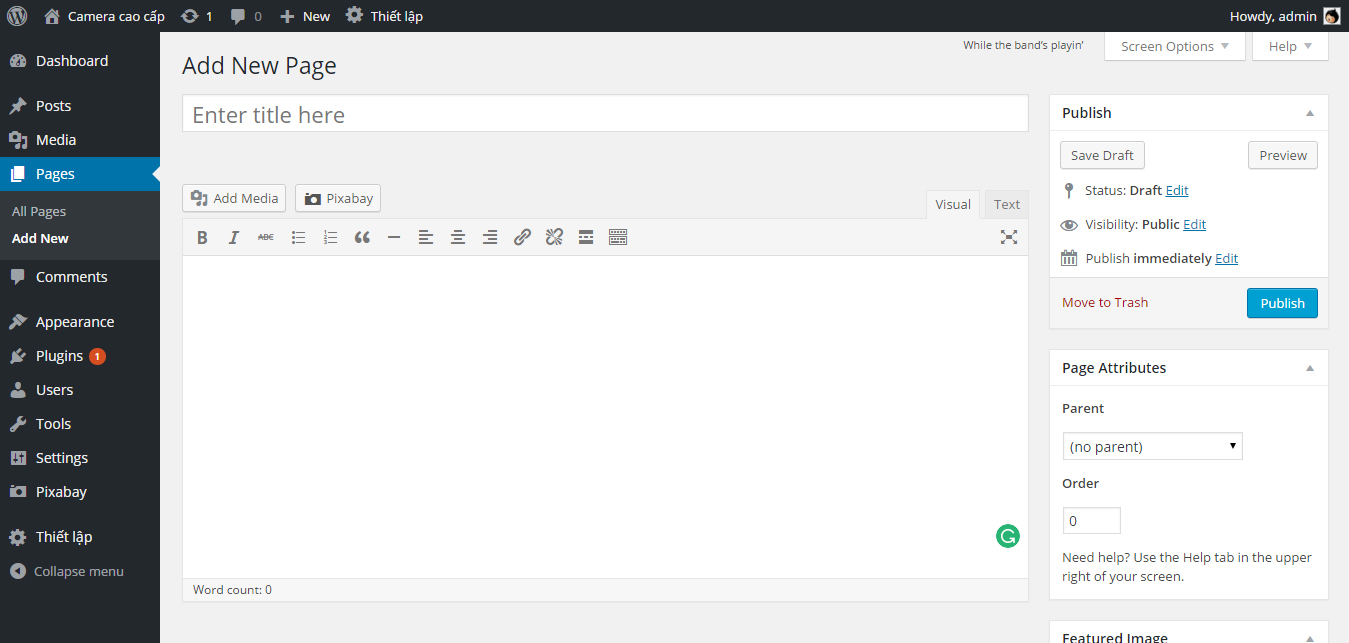Align text right
1349x643 pixels.
[x=490, y=237]
